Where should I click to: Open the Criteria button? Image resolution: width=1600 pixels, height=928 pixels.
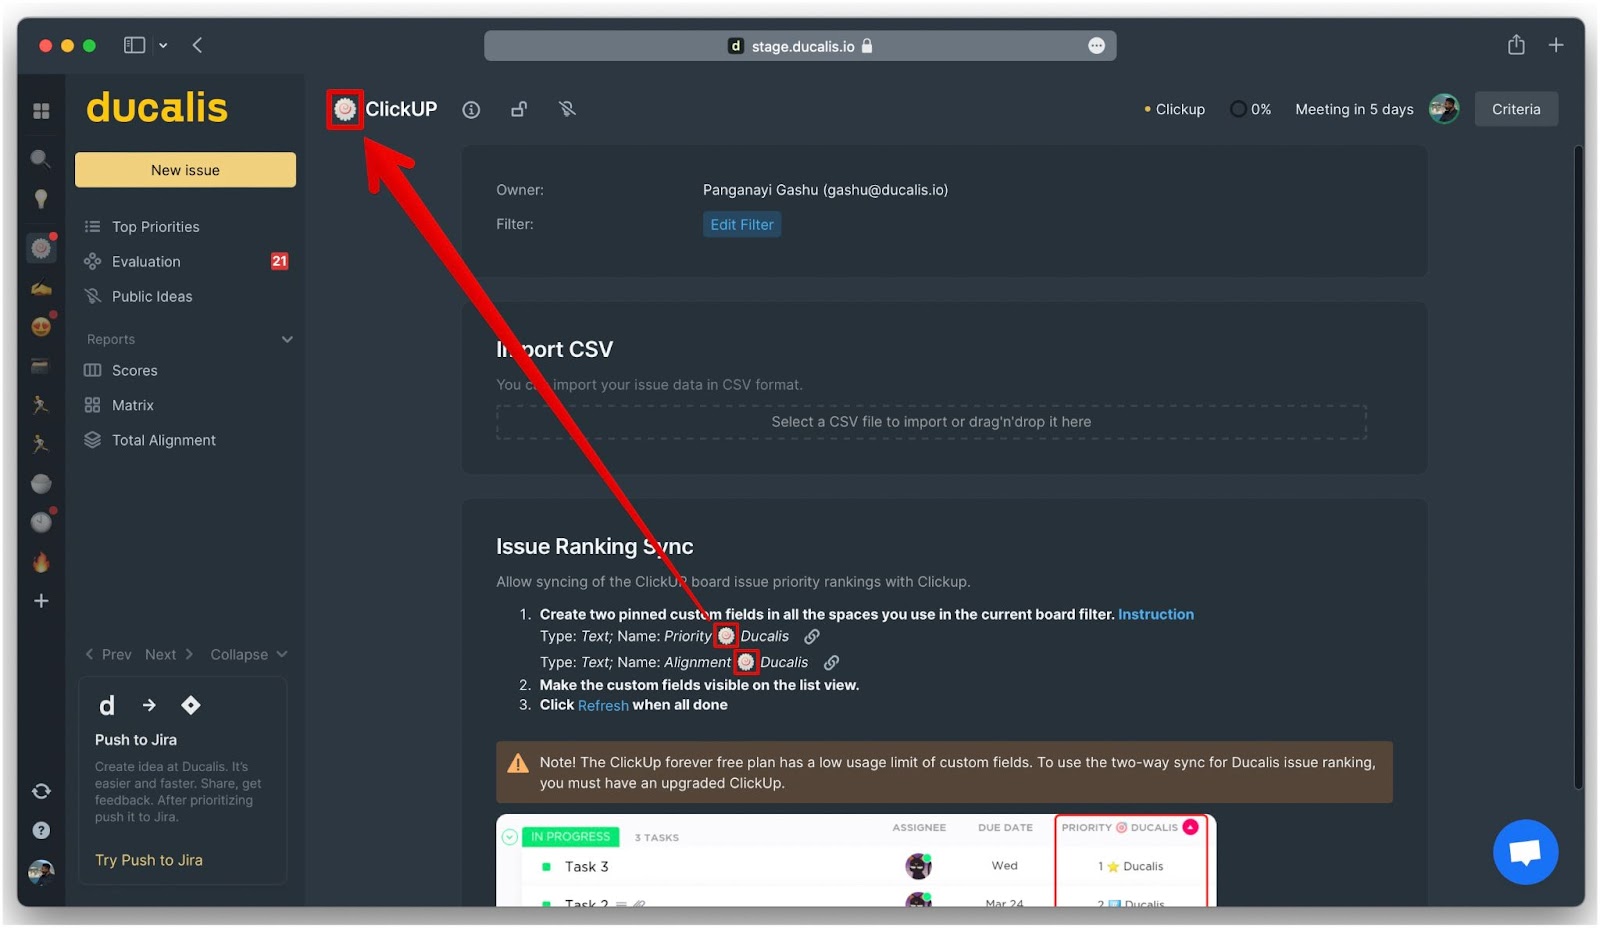[x=1516, y=109]
